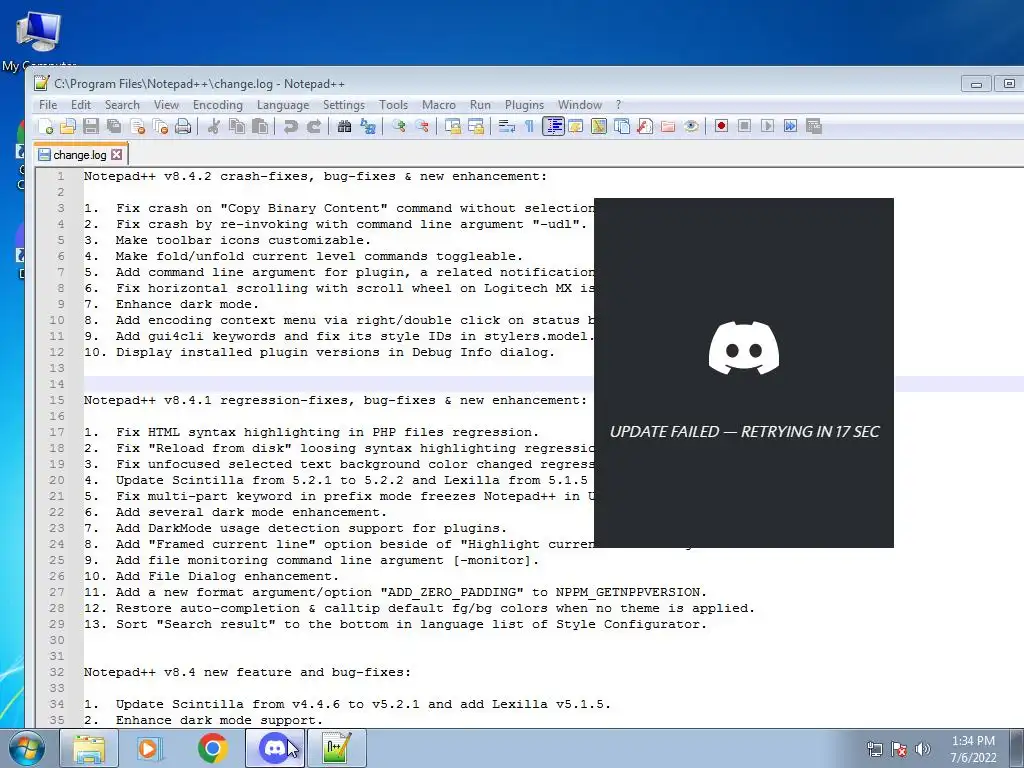Toggle file monitoring eye icon

[691, 126]
